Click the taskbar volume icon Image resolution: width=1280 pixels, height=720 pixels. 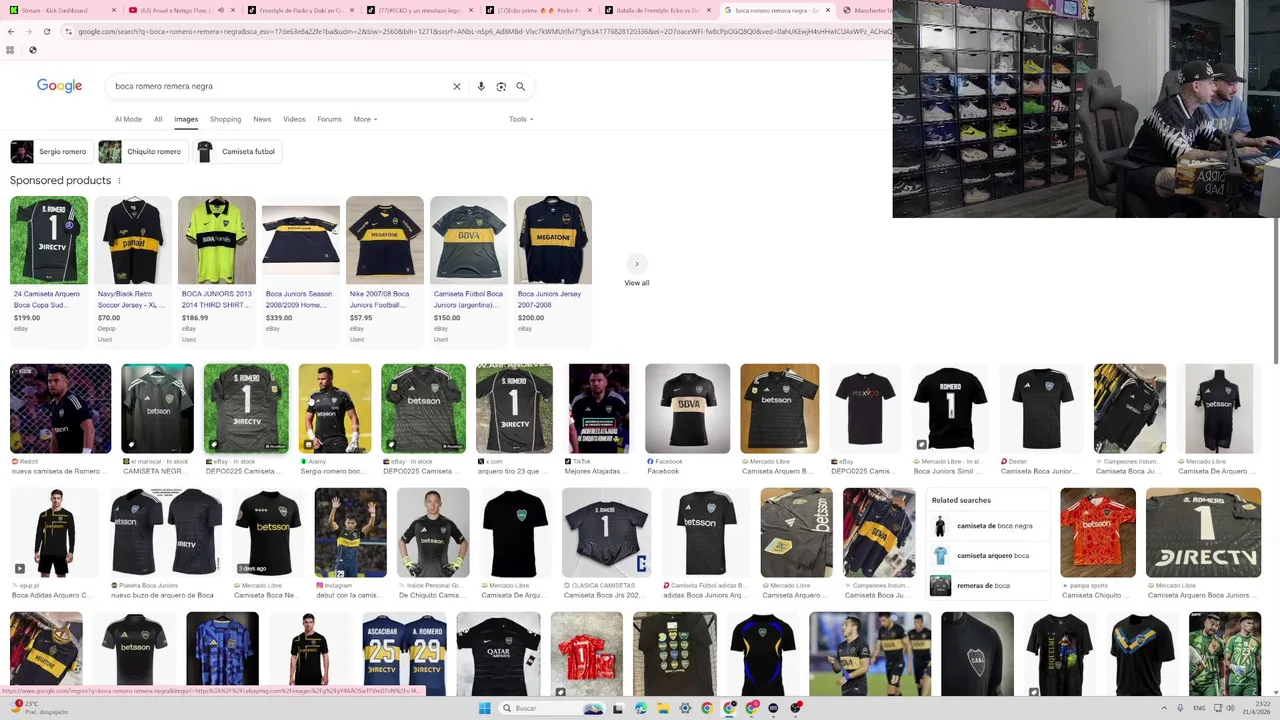point(1230,708)
